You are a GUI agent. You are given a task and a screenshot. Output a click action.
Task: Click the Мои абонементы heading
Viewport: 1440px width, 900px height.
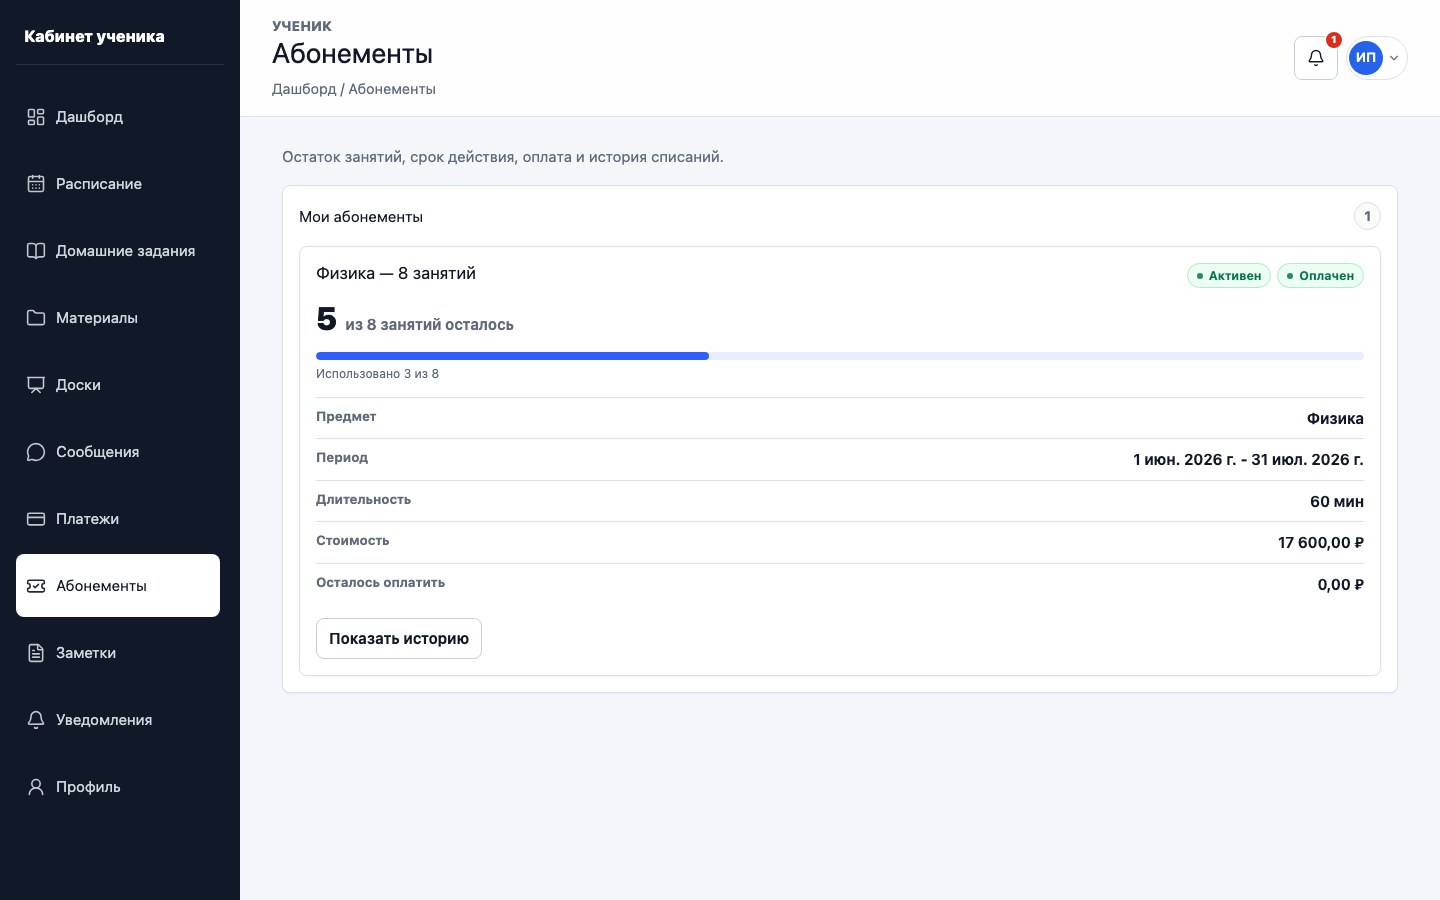(361, 217)
